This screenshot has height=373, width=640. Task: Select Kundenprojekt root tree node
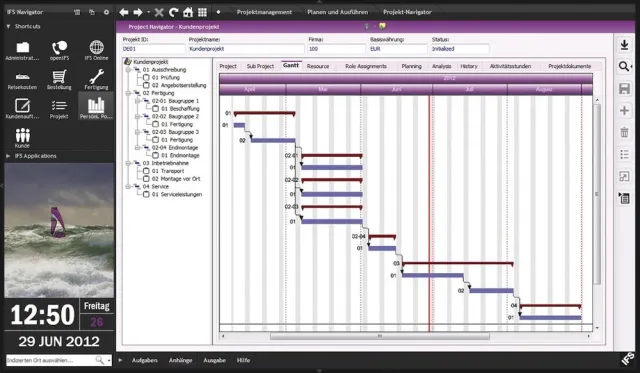[151, 62]
